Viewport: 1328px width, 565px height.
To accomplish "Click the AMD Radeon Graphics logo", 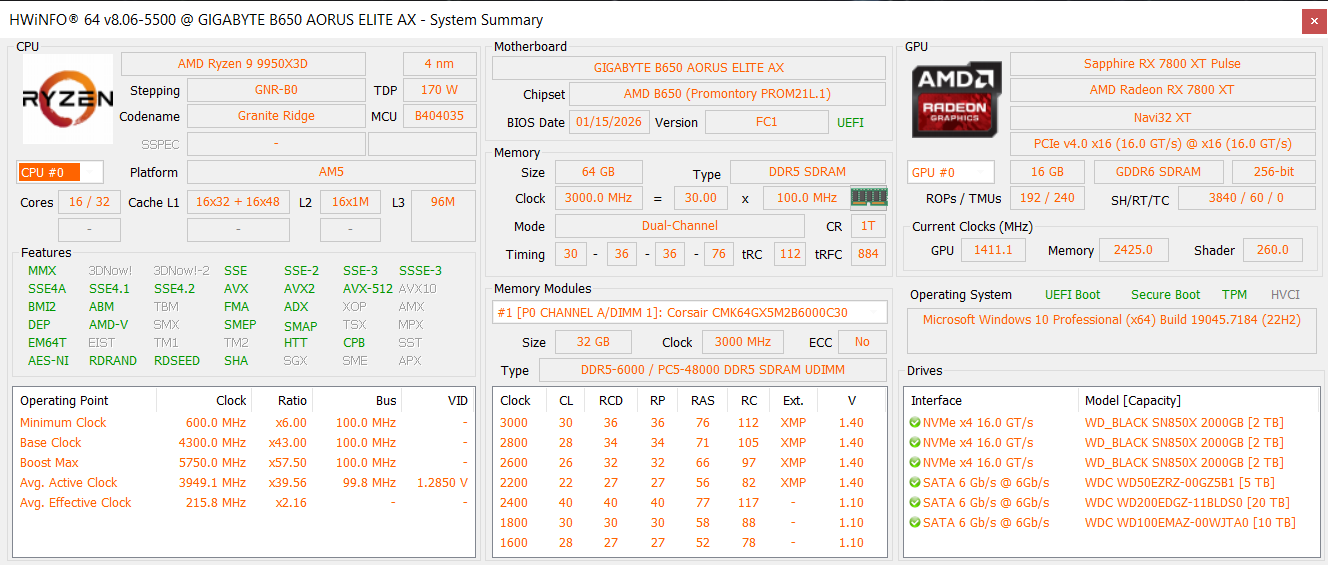I will pos(956,100).
